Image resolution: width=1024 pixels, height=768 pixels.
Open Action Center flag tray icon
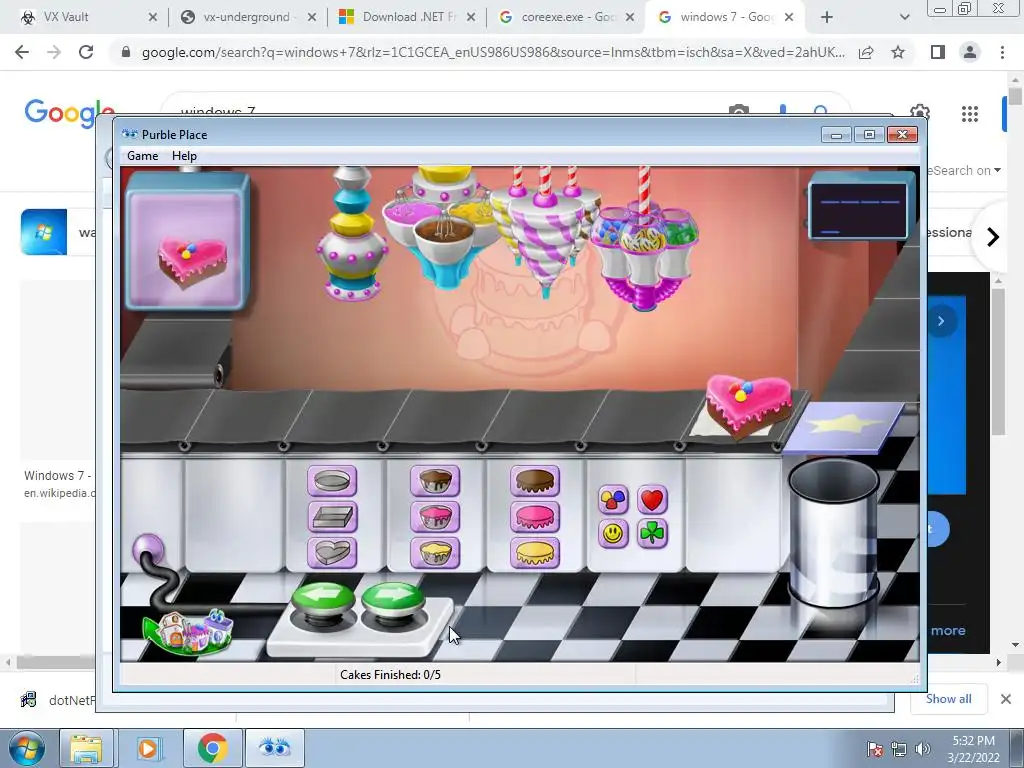(x=874, y=749)
